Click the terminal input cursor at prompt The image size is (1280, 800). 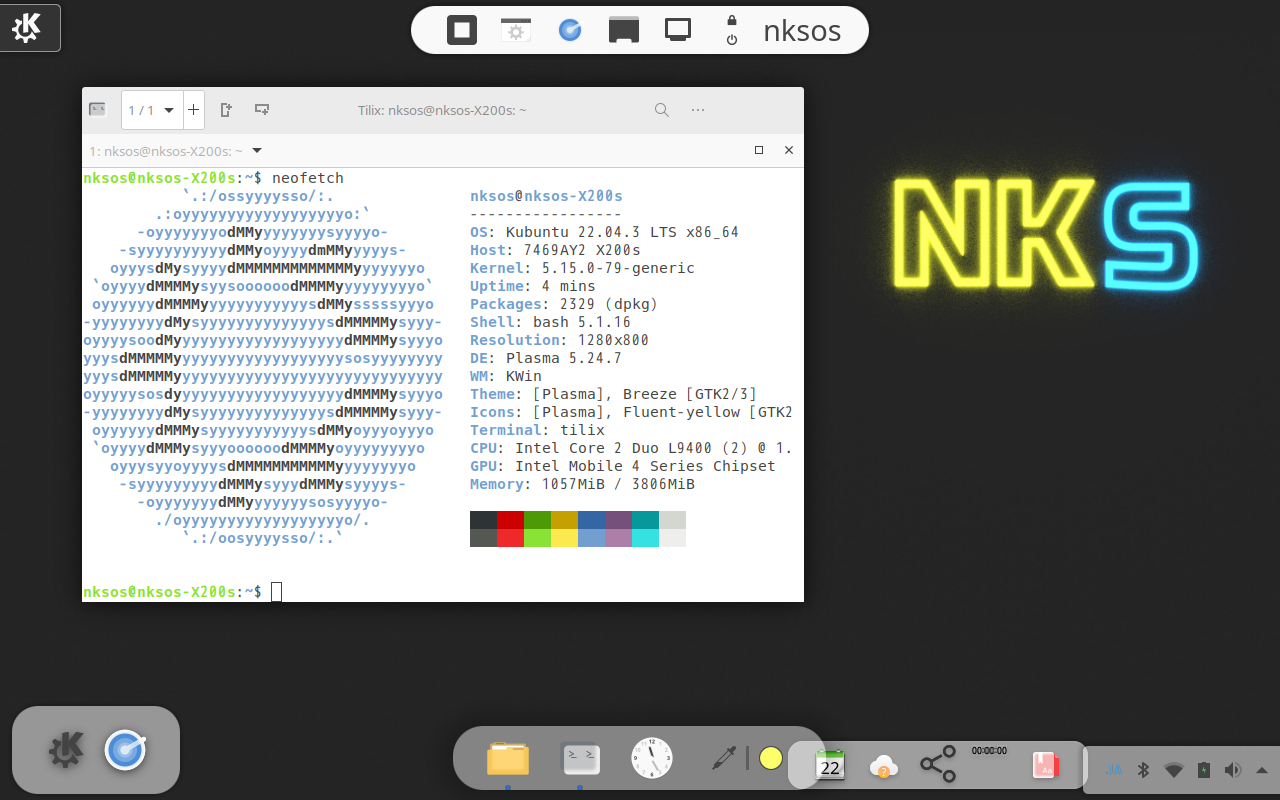pos(277,592)
